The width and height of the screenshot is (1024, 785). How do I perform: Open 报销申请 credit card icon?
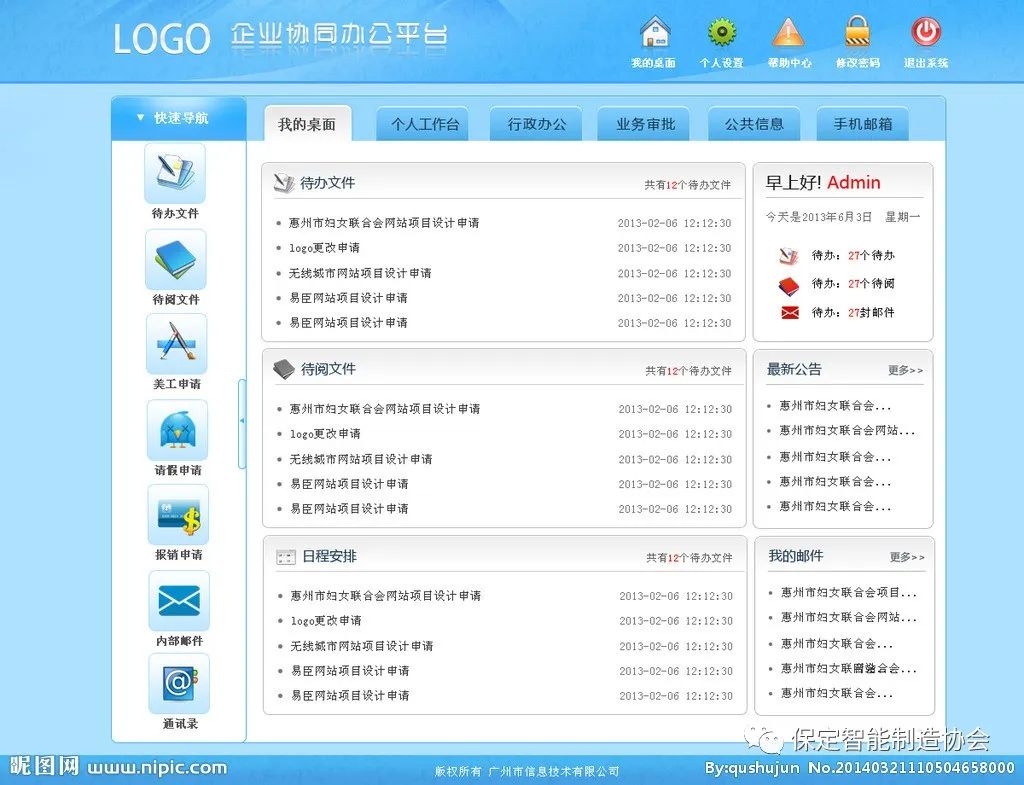point(178,515)
